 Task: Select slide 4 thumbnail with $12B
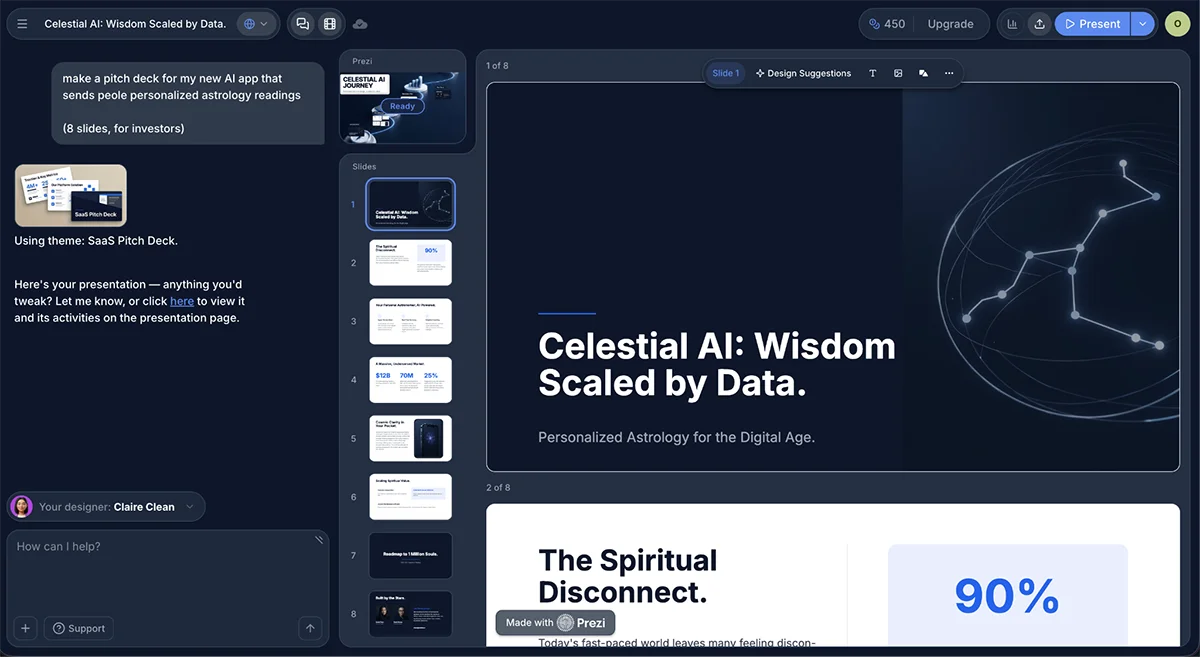[x=411, y=380]
